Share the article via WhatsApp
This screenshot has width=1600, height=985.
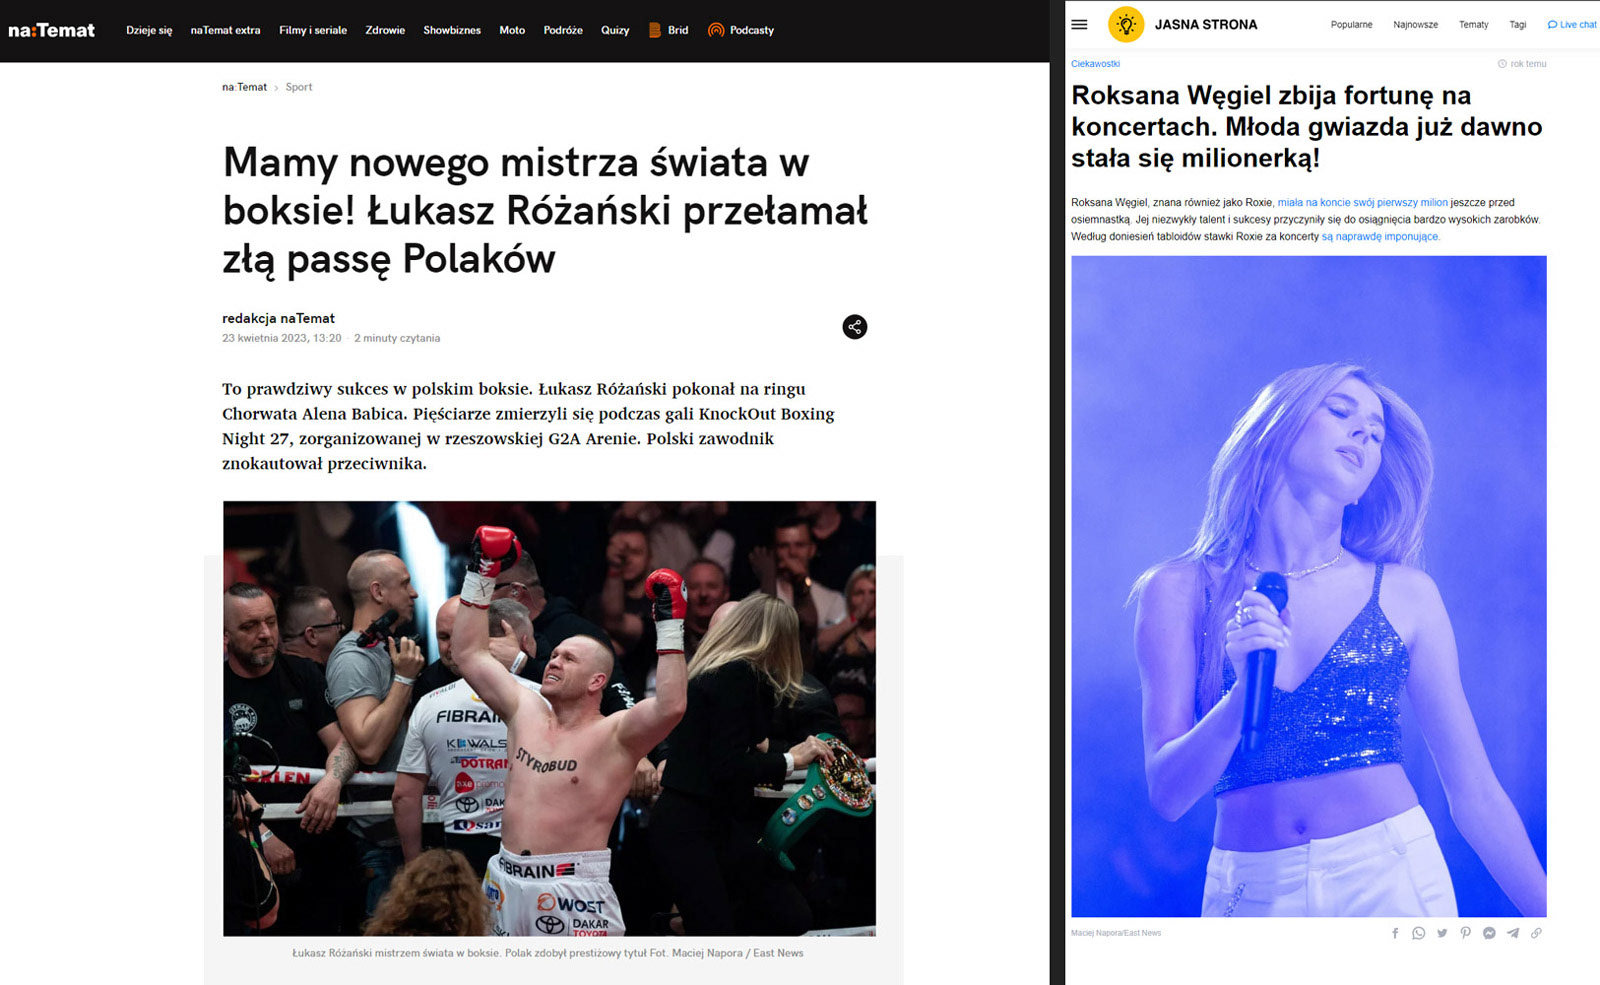(x=1418, y=933)
